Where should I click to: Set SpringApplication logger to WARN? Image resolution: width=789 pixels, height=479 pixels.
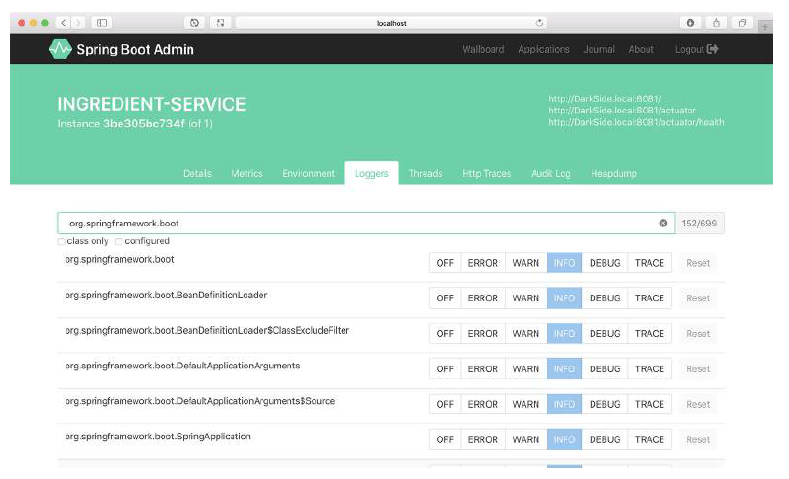click(525, 439)
